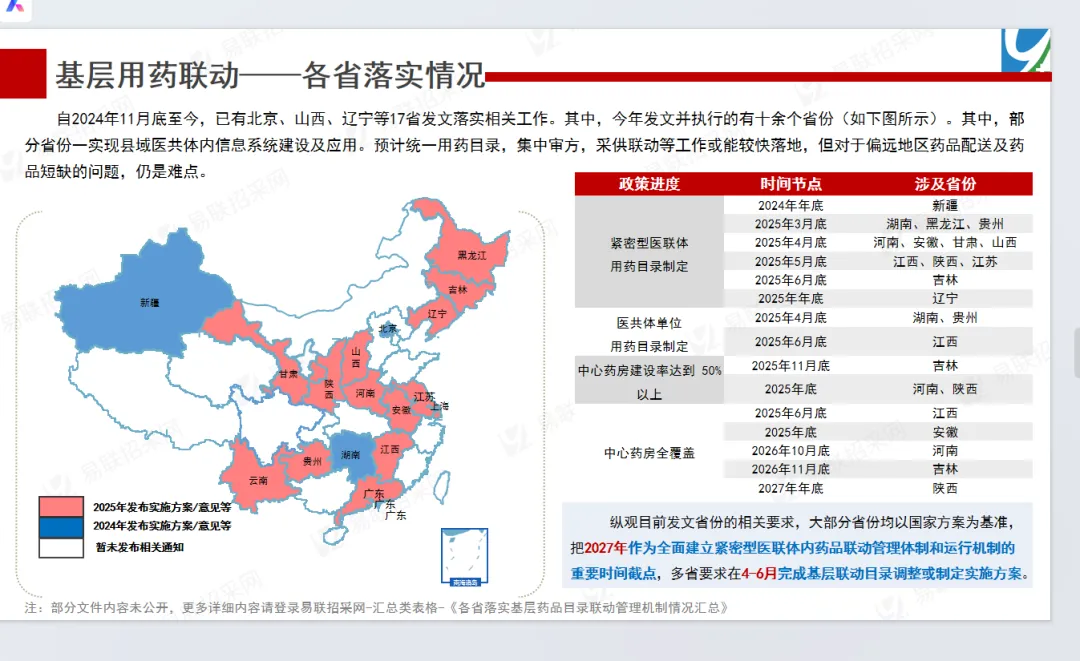This screenshot has width=1080, height=661.
Task: Open the South China Sea inset map thumbnail
Action: point(464,557)
